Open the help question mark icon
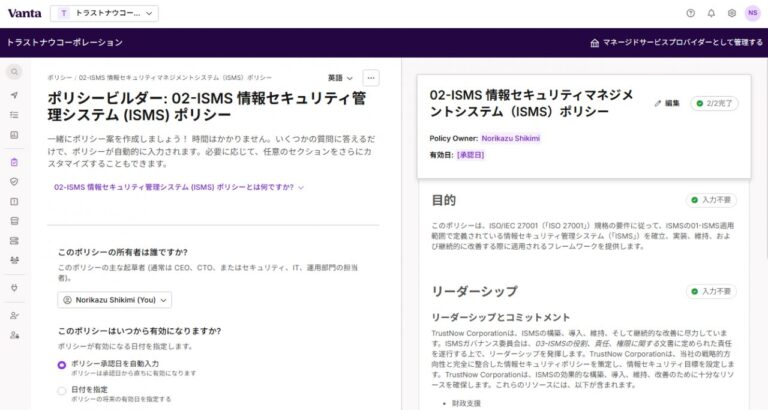The image size is (768, 410). (691, 13)
